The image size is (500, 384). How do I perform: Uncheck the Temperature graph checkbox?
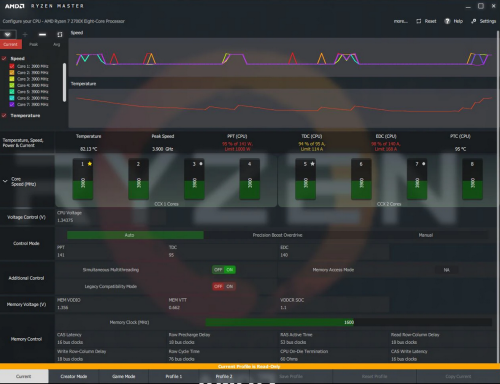[x=4, y=115]
